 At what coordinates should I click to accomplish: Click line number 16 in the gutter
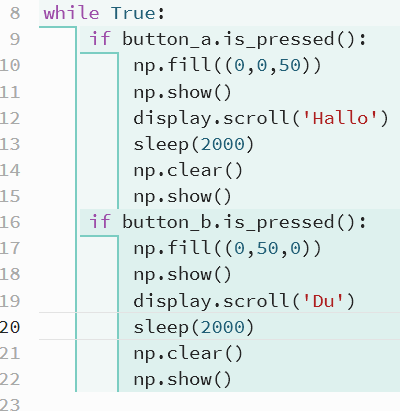pyautogui.click(x=10, y=222)
